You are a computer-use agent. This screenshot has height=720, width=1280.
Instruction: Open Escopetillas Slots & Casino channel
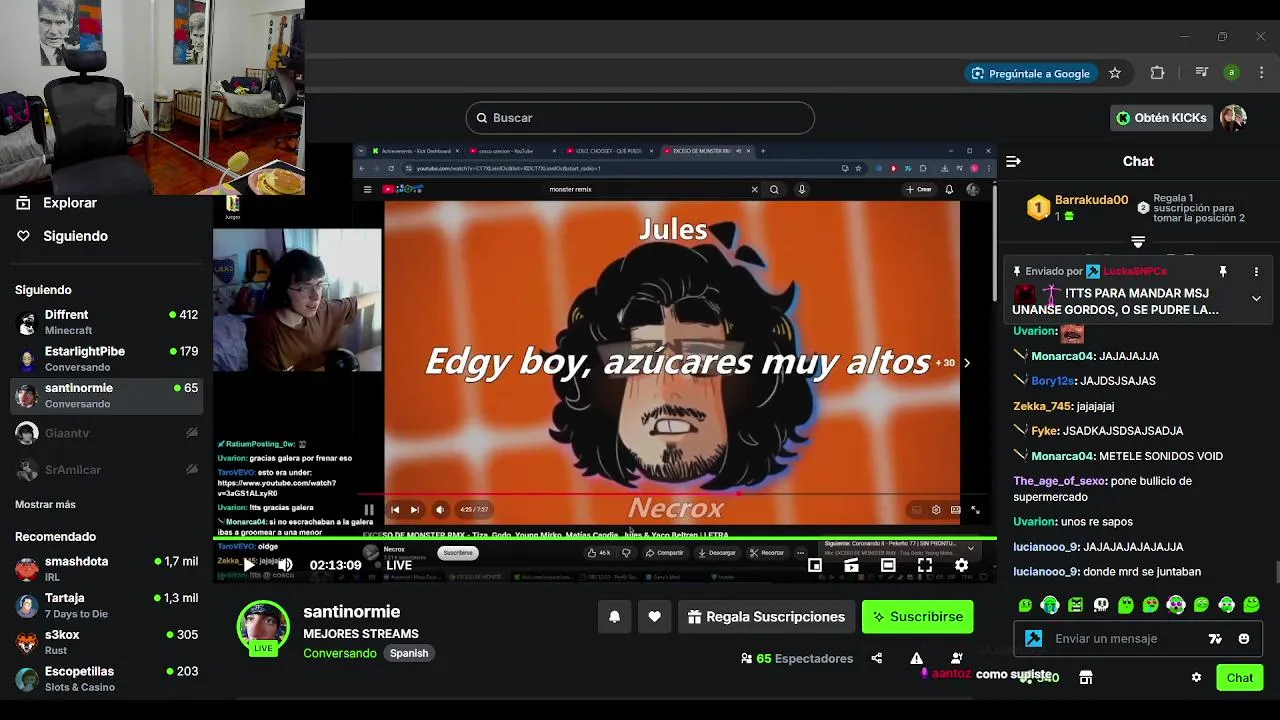click(107, 679)
